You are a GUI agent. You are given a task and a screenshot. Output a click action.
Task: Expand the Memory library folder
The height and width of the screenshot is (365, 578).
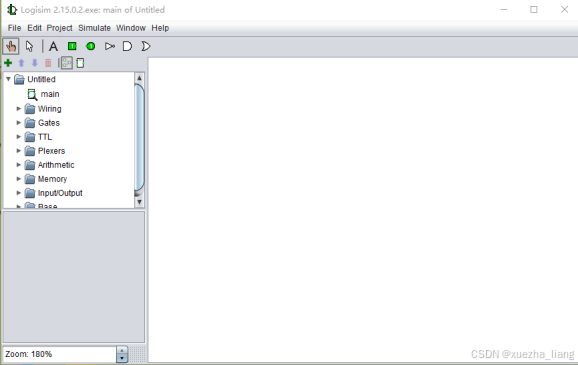[x=18, y=179]
